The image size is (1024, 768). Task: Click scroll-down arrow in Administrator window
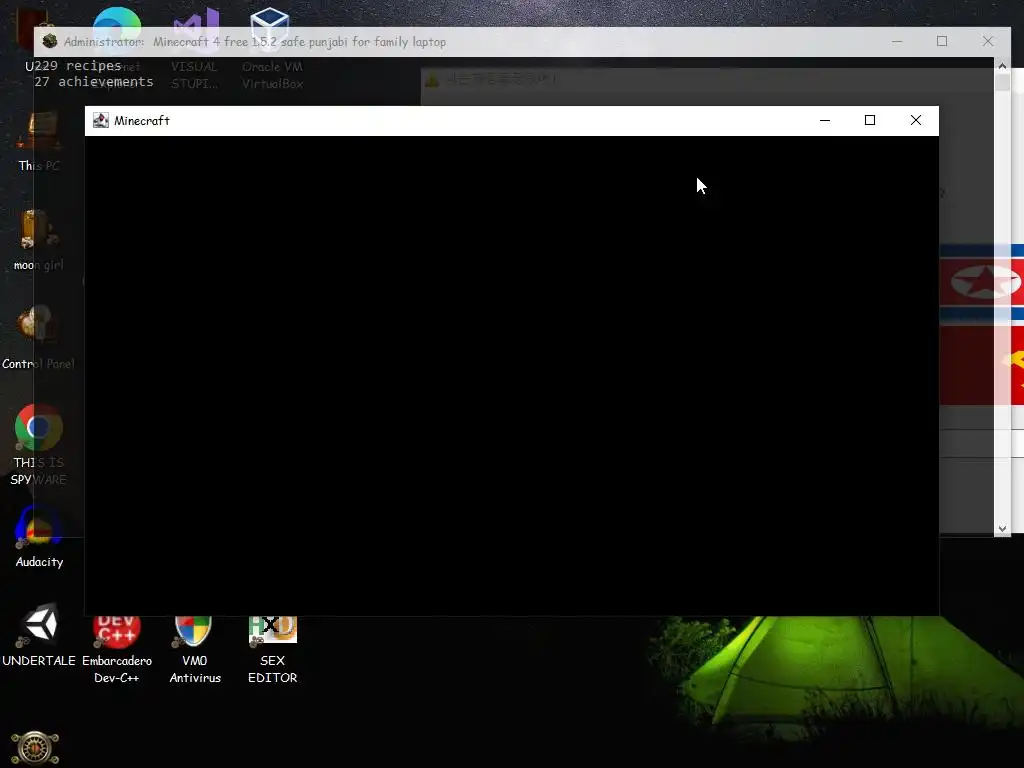[x=1002, y=528]
